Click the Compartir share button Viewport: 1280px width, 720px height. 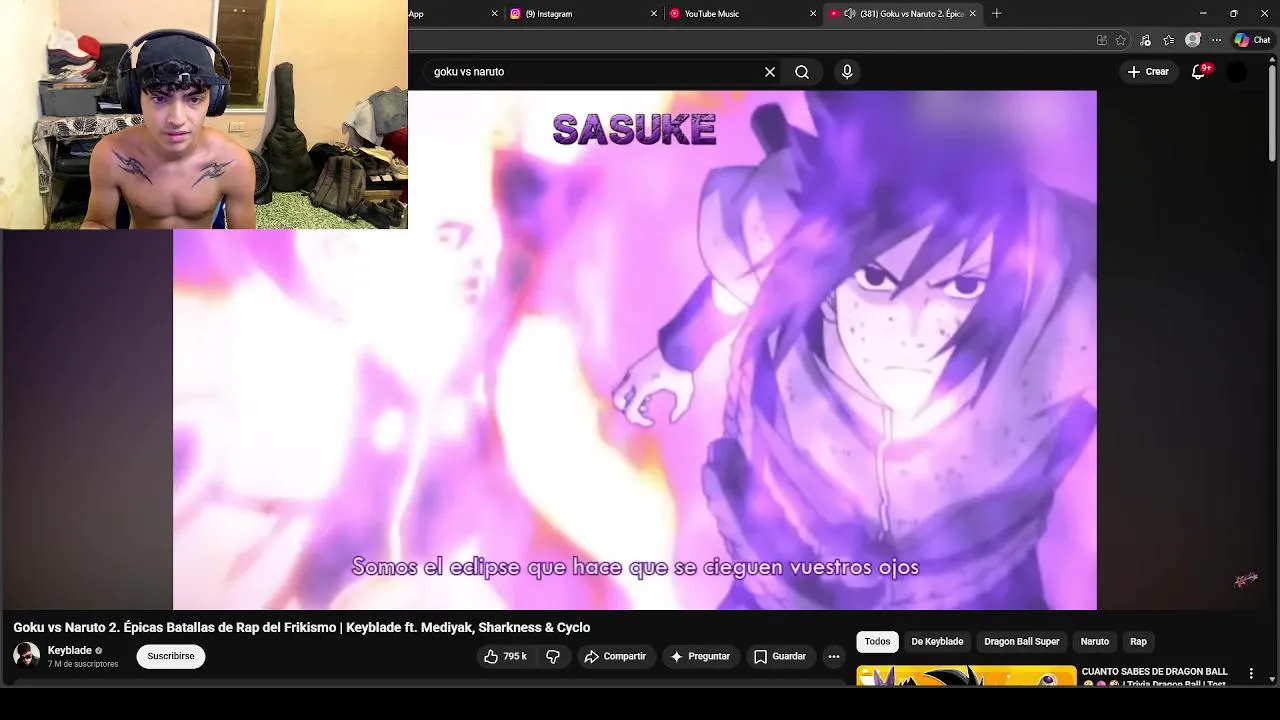615,657
